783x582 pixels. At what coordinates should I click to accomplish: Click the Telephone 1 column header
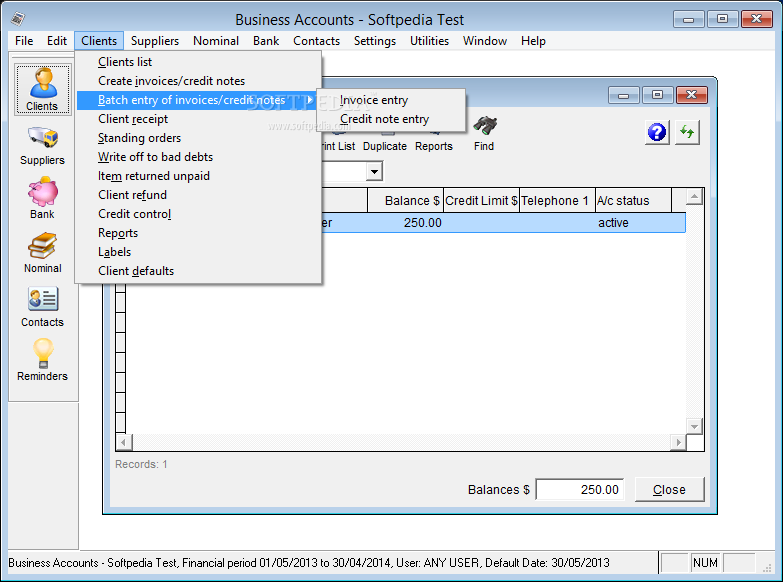coord(557,200)
